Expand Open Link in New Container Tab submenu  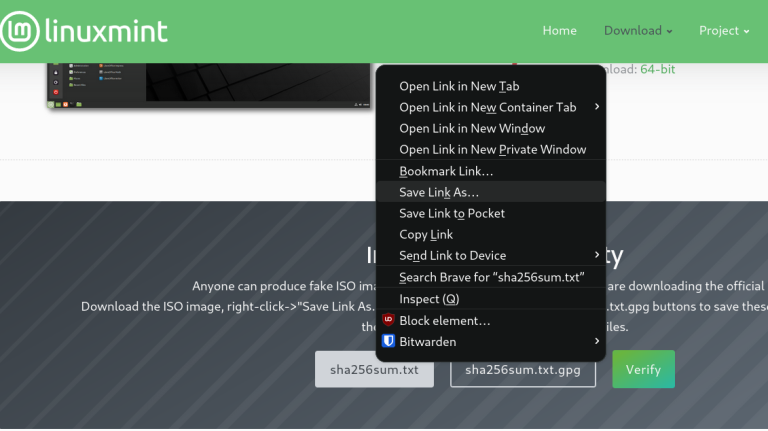point(597,107)
